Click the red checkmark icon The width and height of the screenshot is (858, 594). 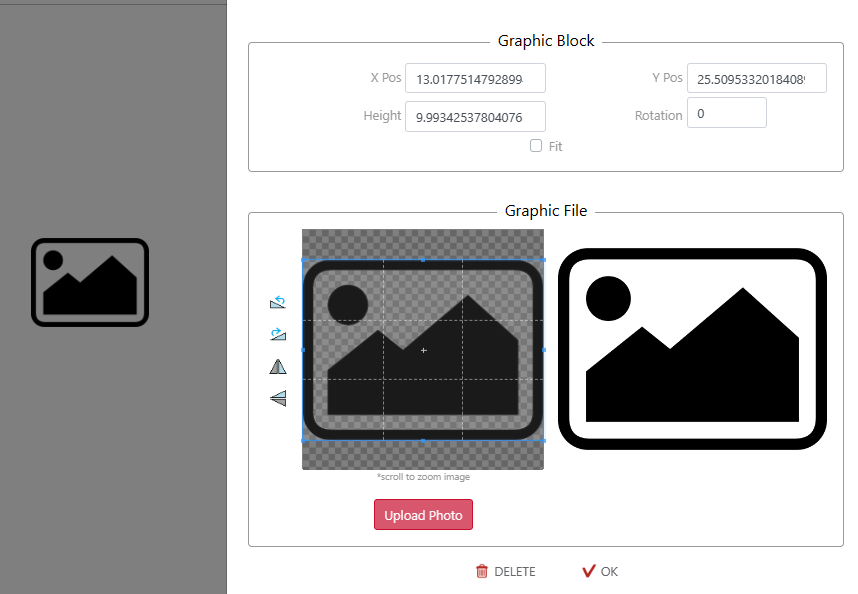pos(588,571)
